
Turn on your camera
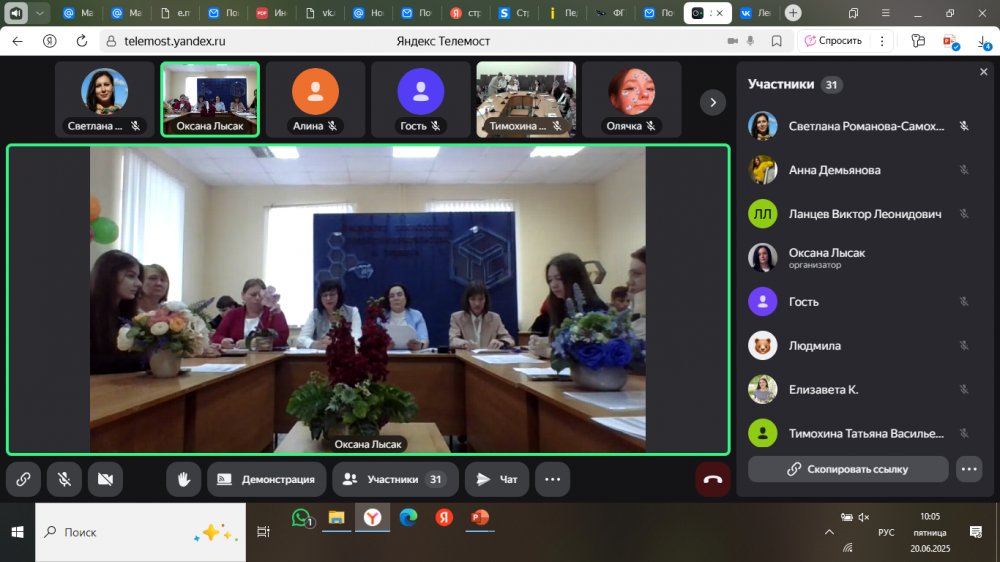[x=105, y=480]
